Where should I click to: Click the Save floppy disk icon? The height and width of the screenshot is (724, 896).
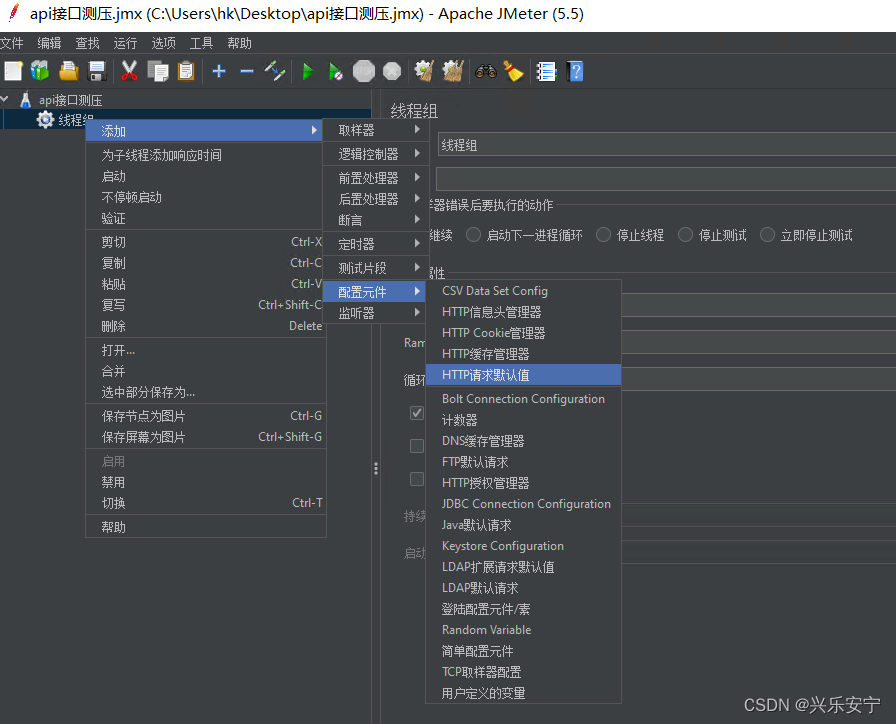97,71
